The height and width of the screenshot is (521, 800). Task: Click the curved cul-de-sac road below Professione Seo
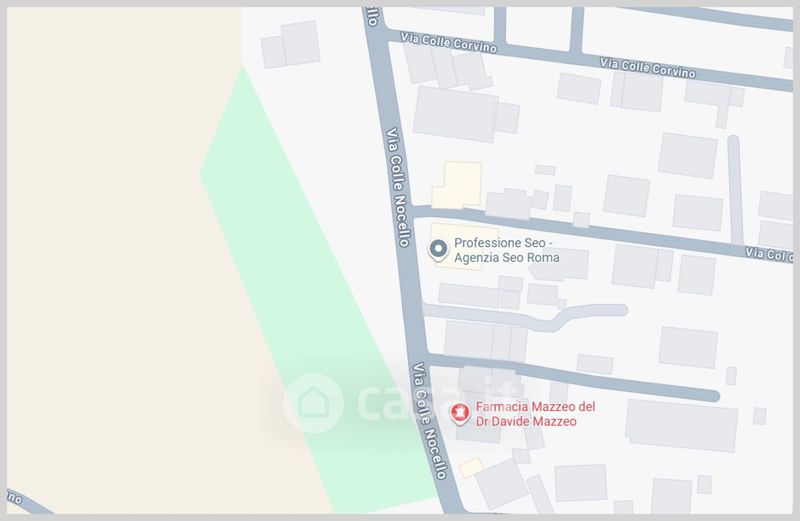tap(526, 315)
